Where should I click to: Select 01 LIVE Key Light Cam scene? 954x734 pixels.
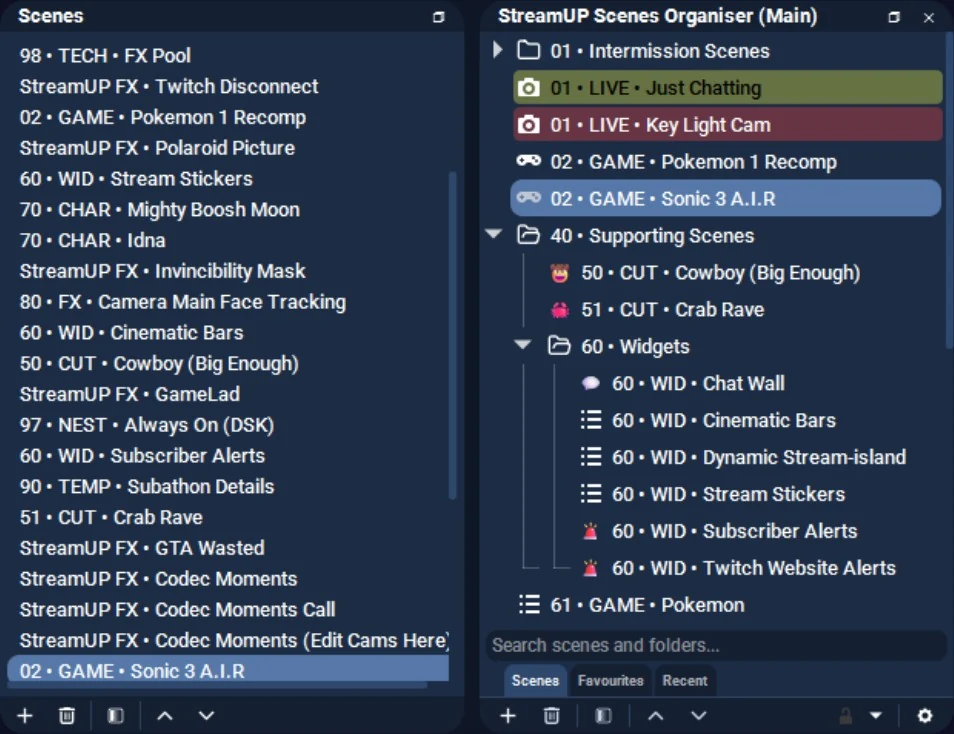tap(728, 125)
